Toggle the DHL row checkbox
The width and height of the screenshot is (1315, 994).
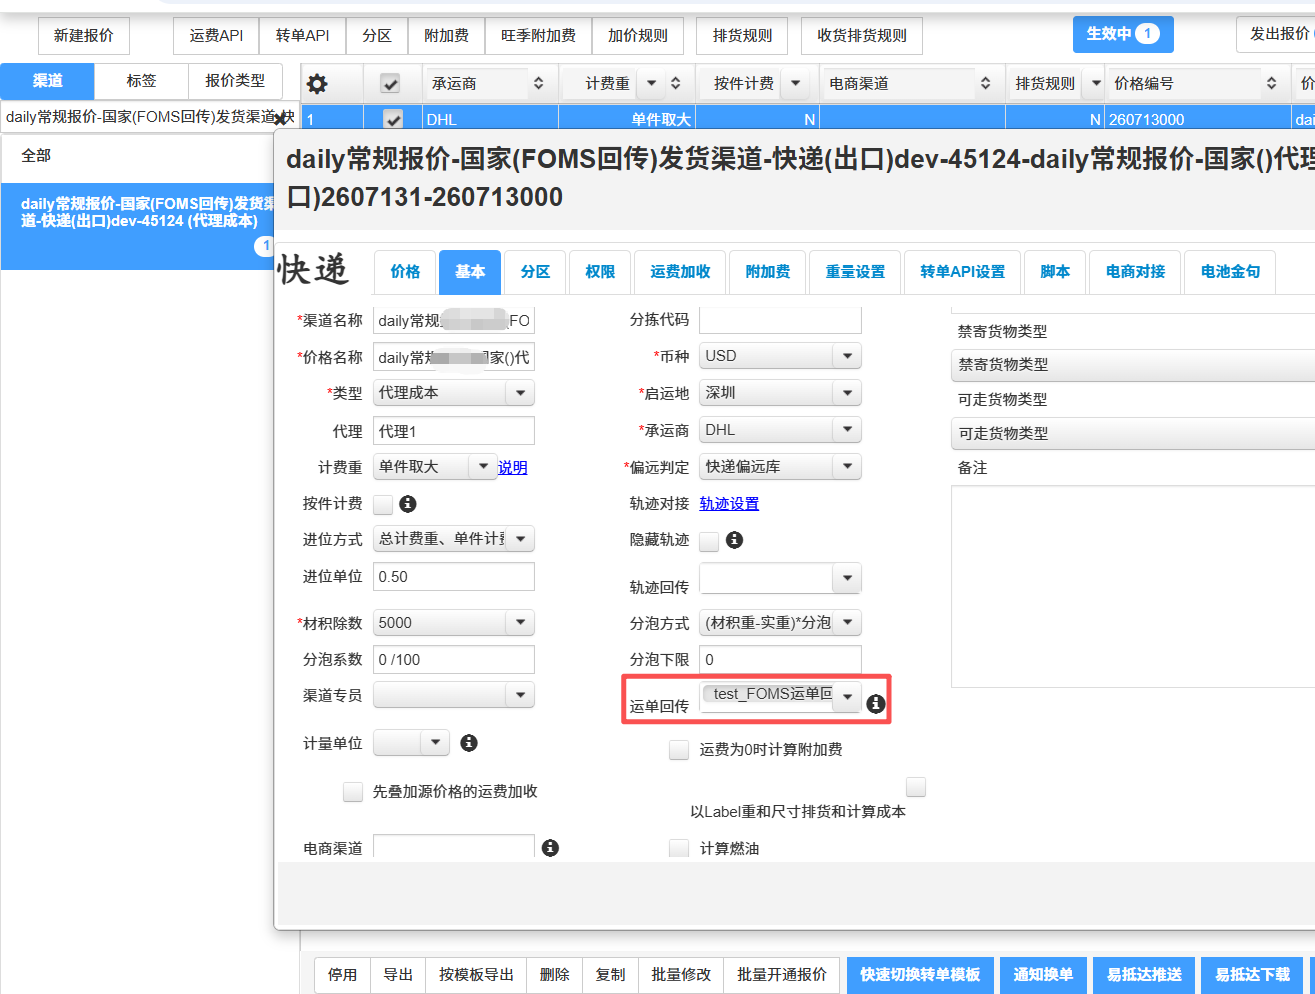click(x=394, y=119)
